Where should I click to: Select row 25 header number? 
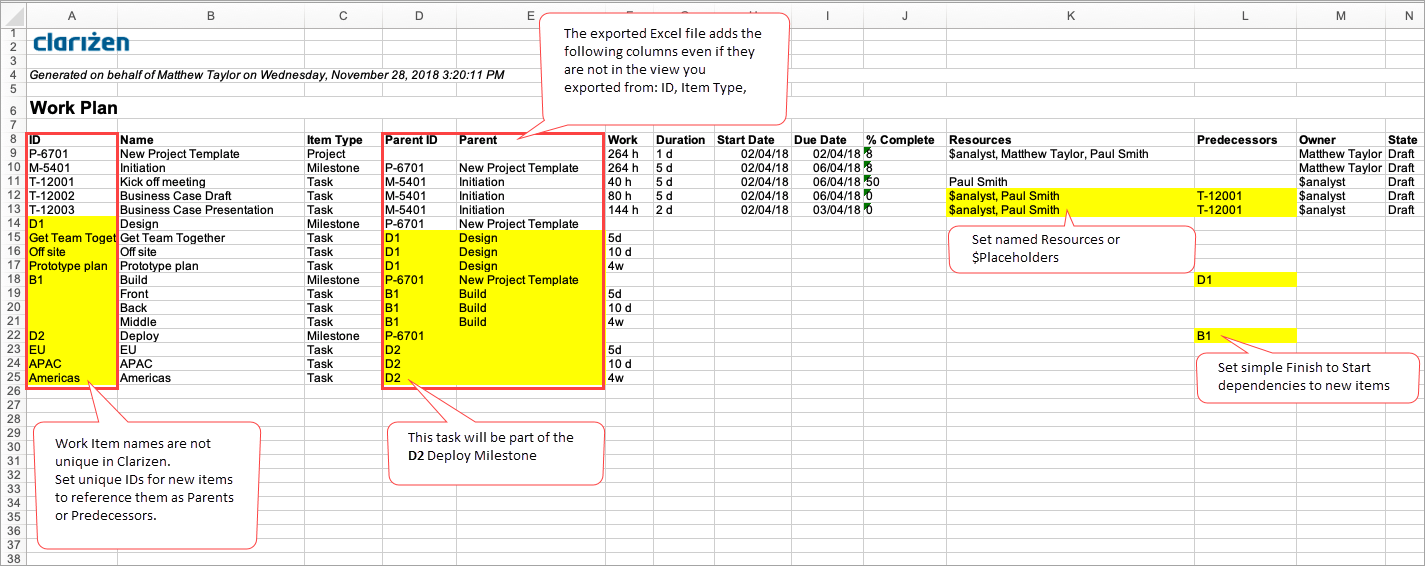(x=13, y=378)
